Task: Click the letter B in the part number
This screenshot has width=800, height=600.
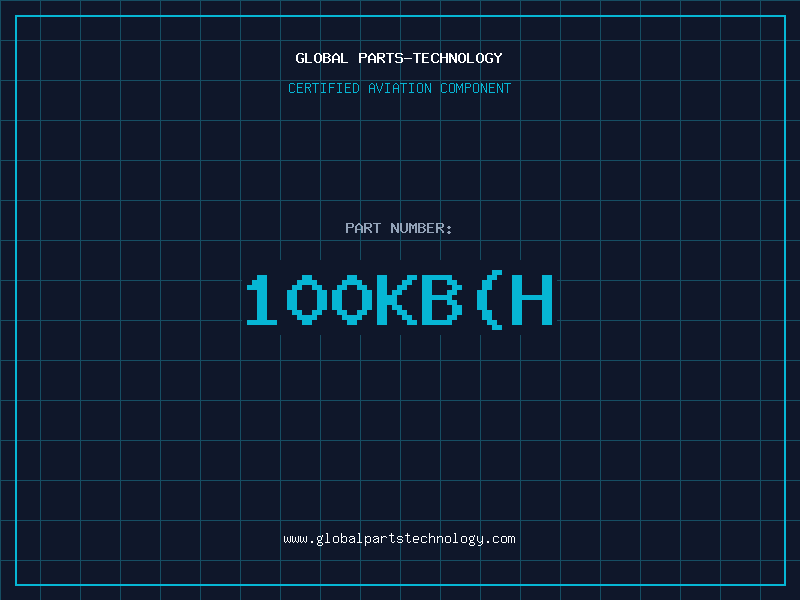Action: (x=439, y=300)
